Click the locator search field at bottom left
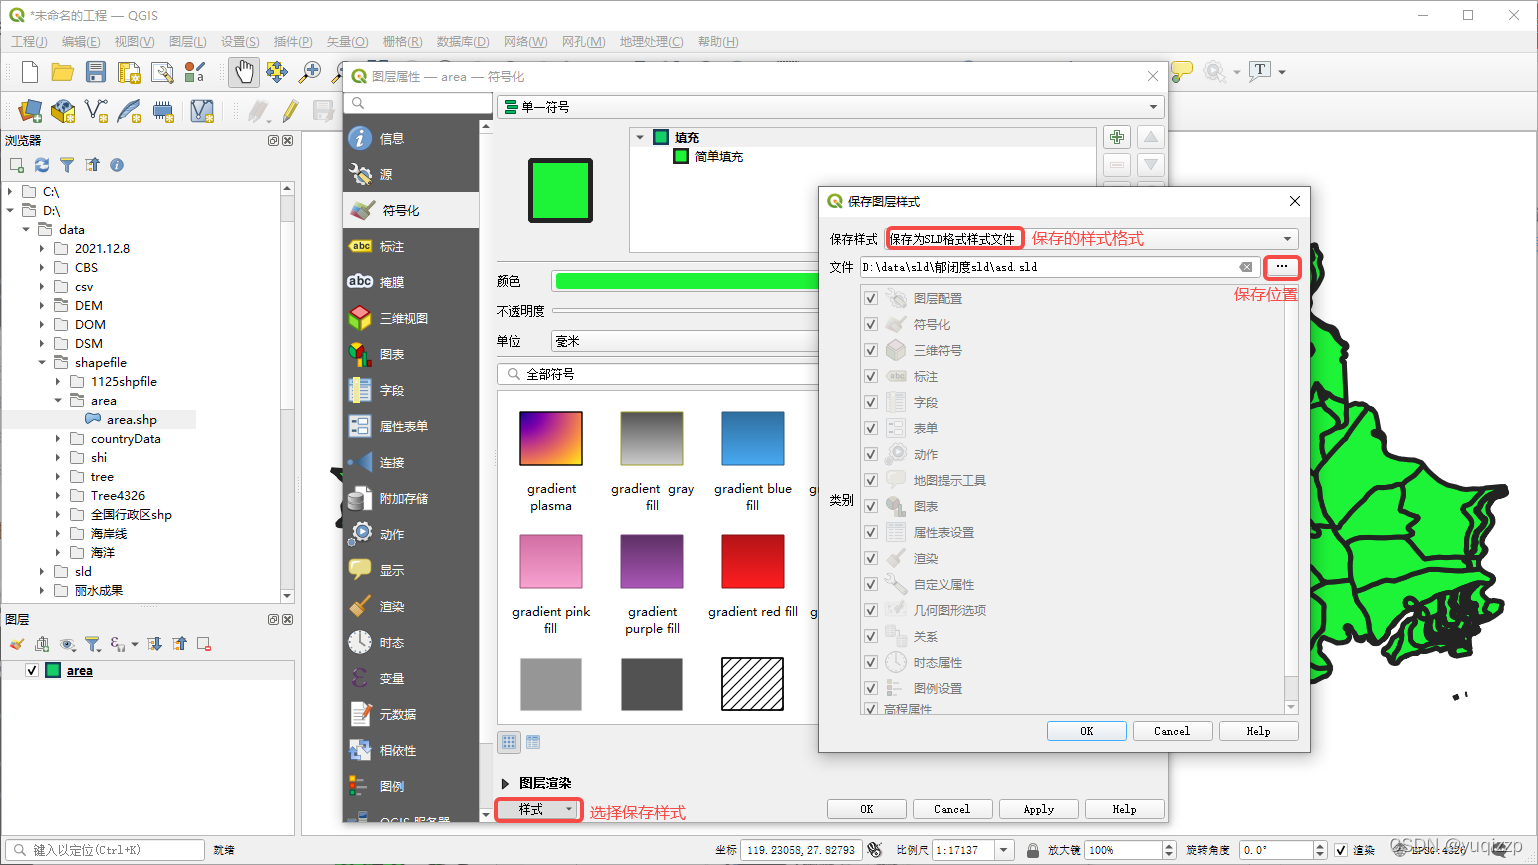This screenshot has height=865, width=1538. [104, 849]
